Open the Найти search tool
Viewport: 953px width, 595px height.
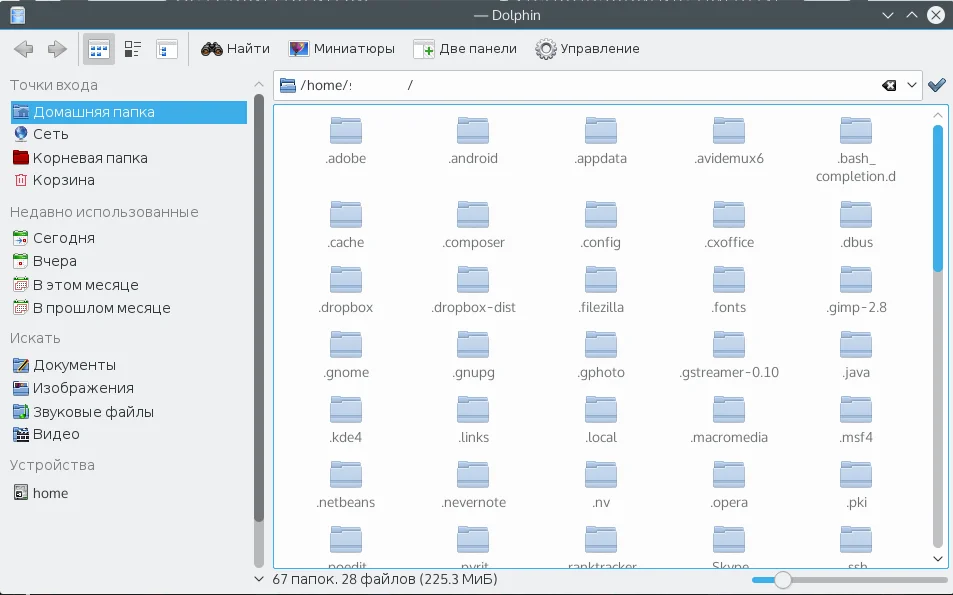235,49
